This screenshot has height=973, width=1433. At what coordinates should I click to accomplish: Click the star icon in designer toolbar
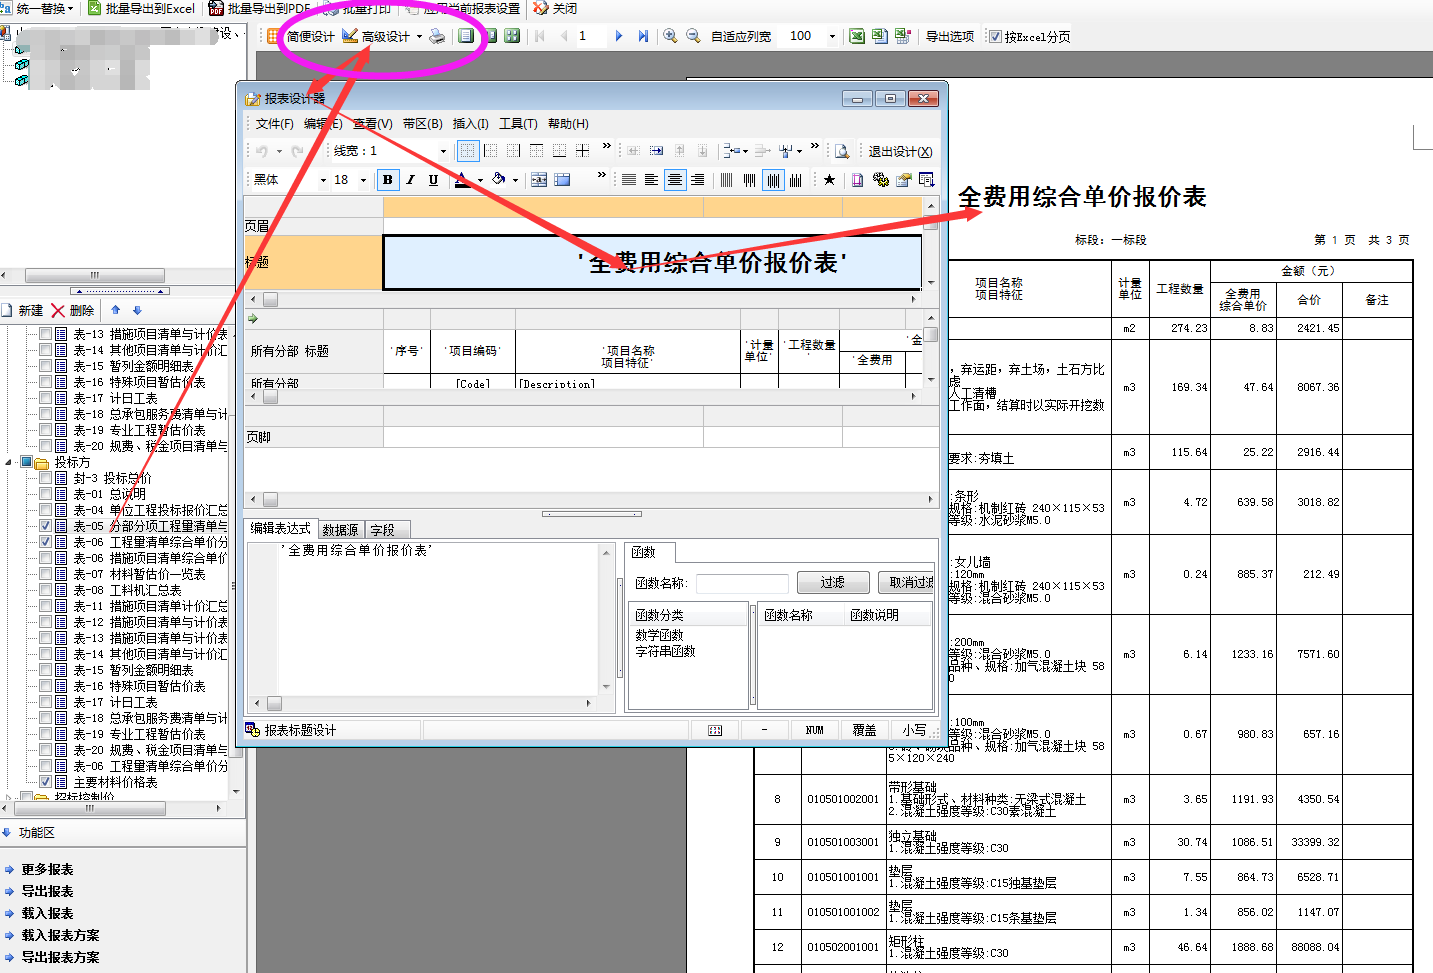pos(829,180)
